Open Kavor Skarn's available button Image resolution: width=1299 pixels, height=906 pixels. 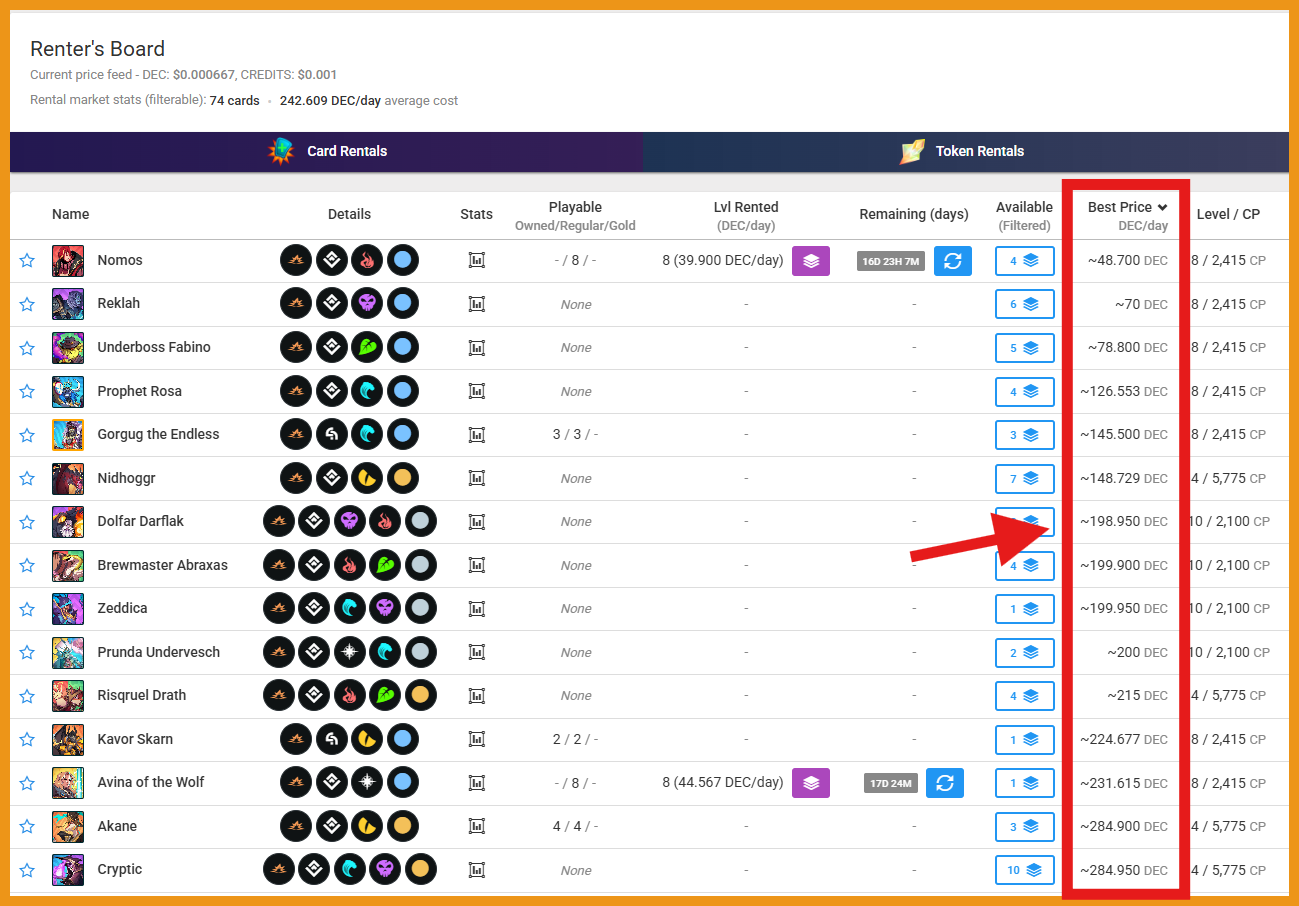click(1025, 739)
